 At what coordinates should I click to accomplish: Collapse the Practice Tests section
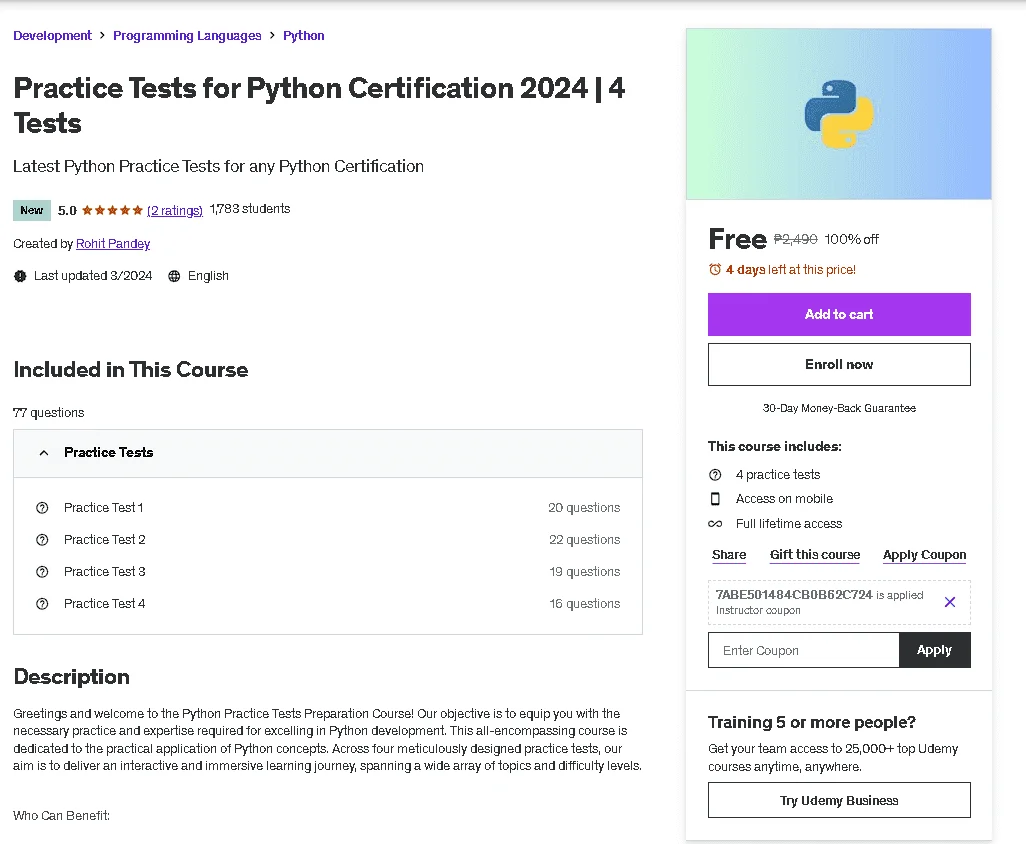tap(44, 453)
